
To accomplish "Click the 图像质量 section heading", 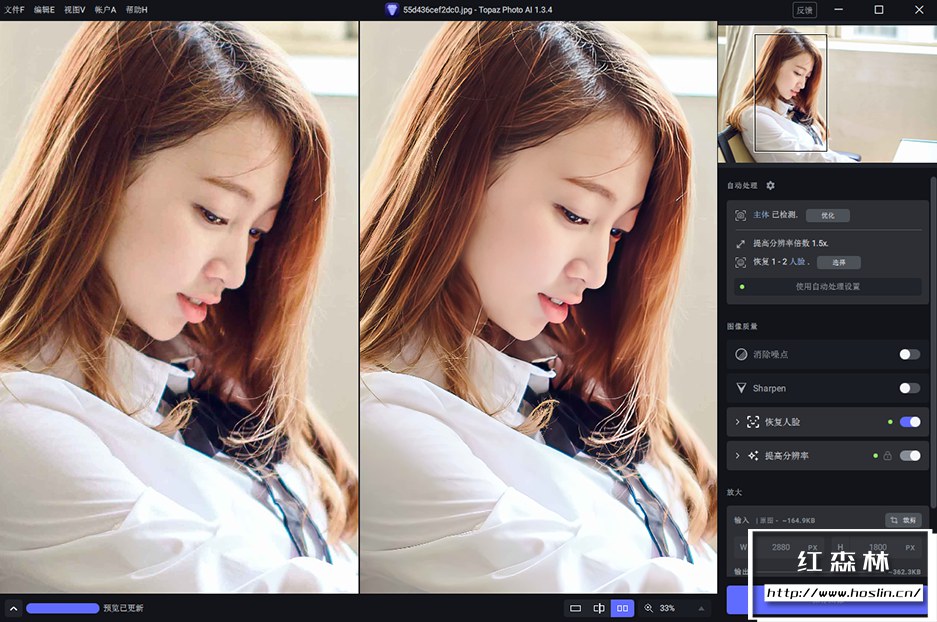I will [742, 326].
